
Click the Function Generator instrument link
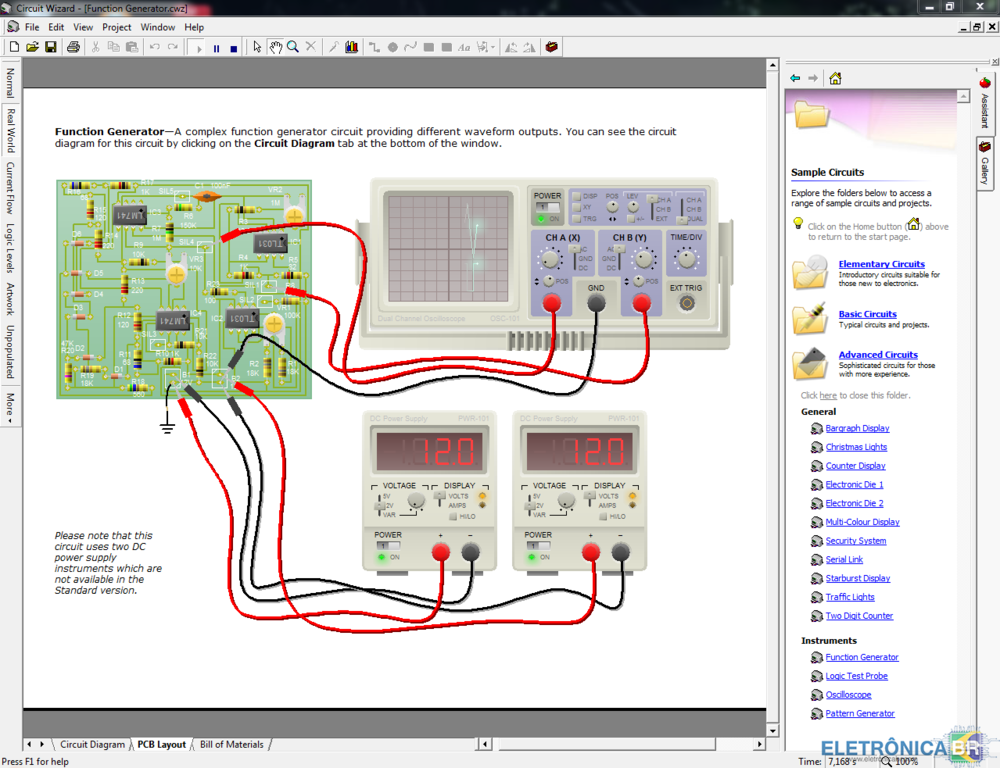click(x=861, y=657)
